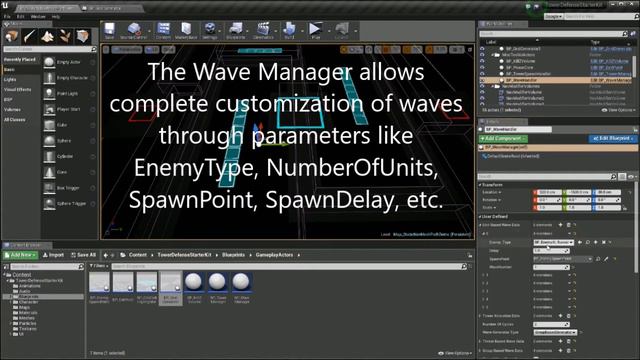Open Blueprints toolbar menu icon

[236, 30]
